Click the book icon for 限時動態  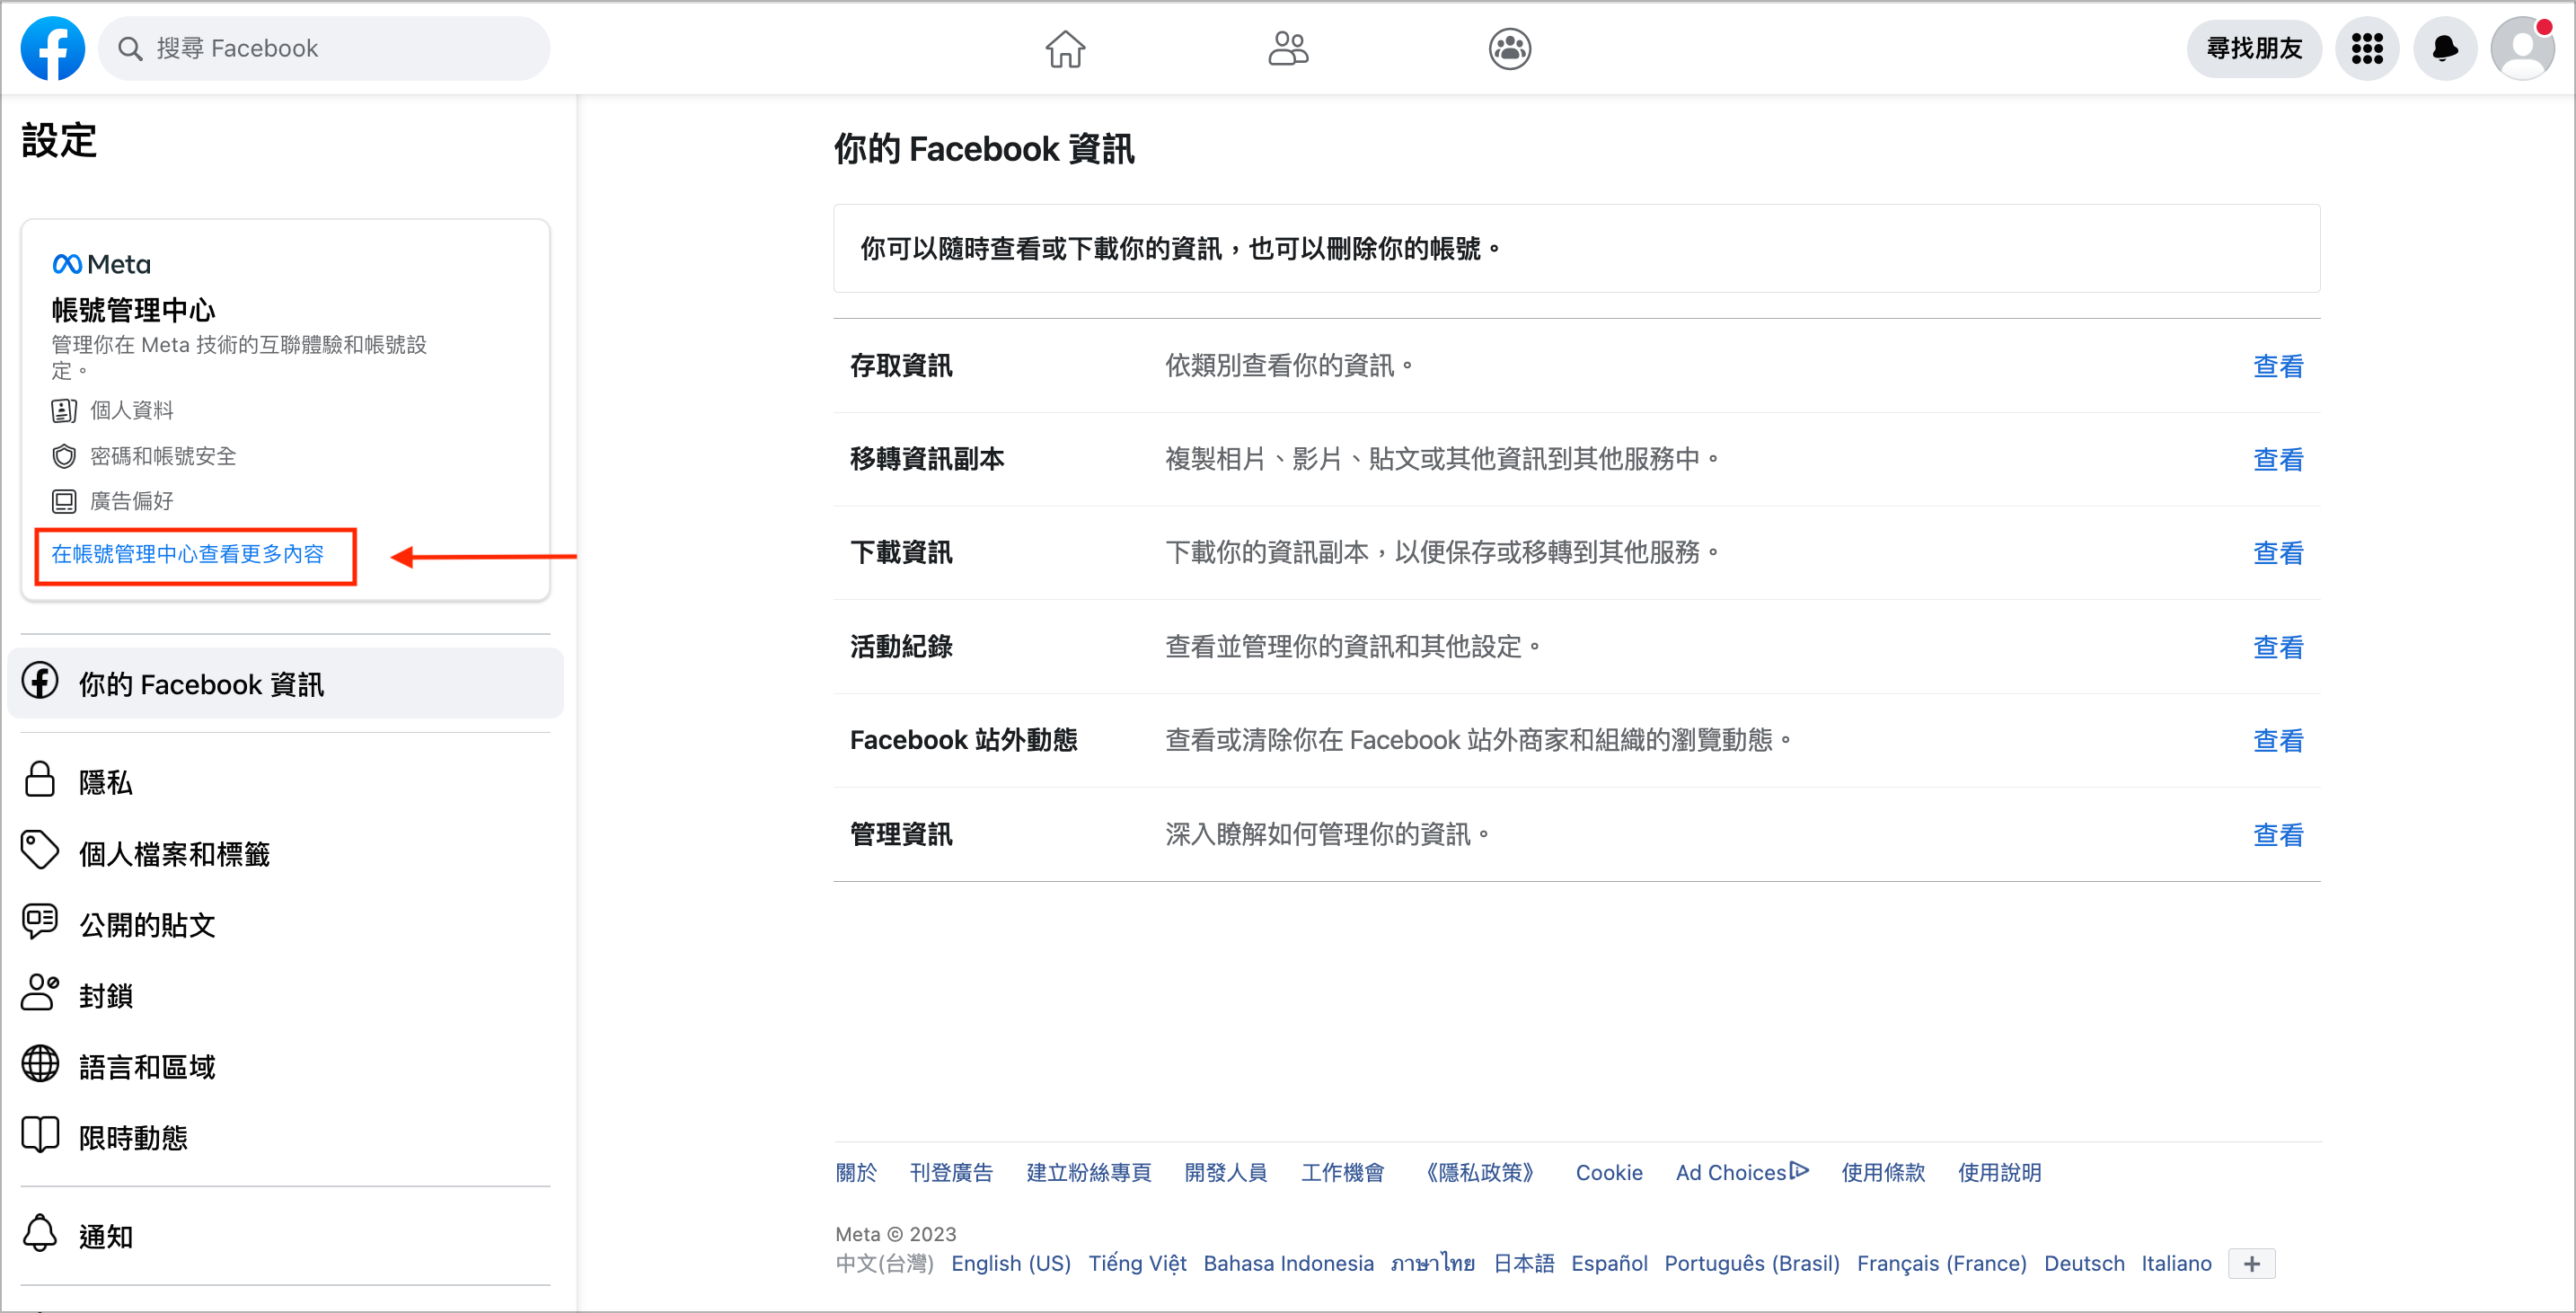point(40,1134)
